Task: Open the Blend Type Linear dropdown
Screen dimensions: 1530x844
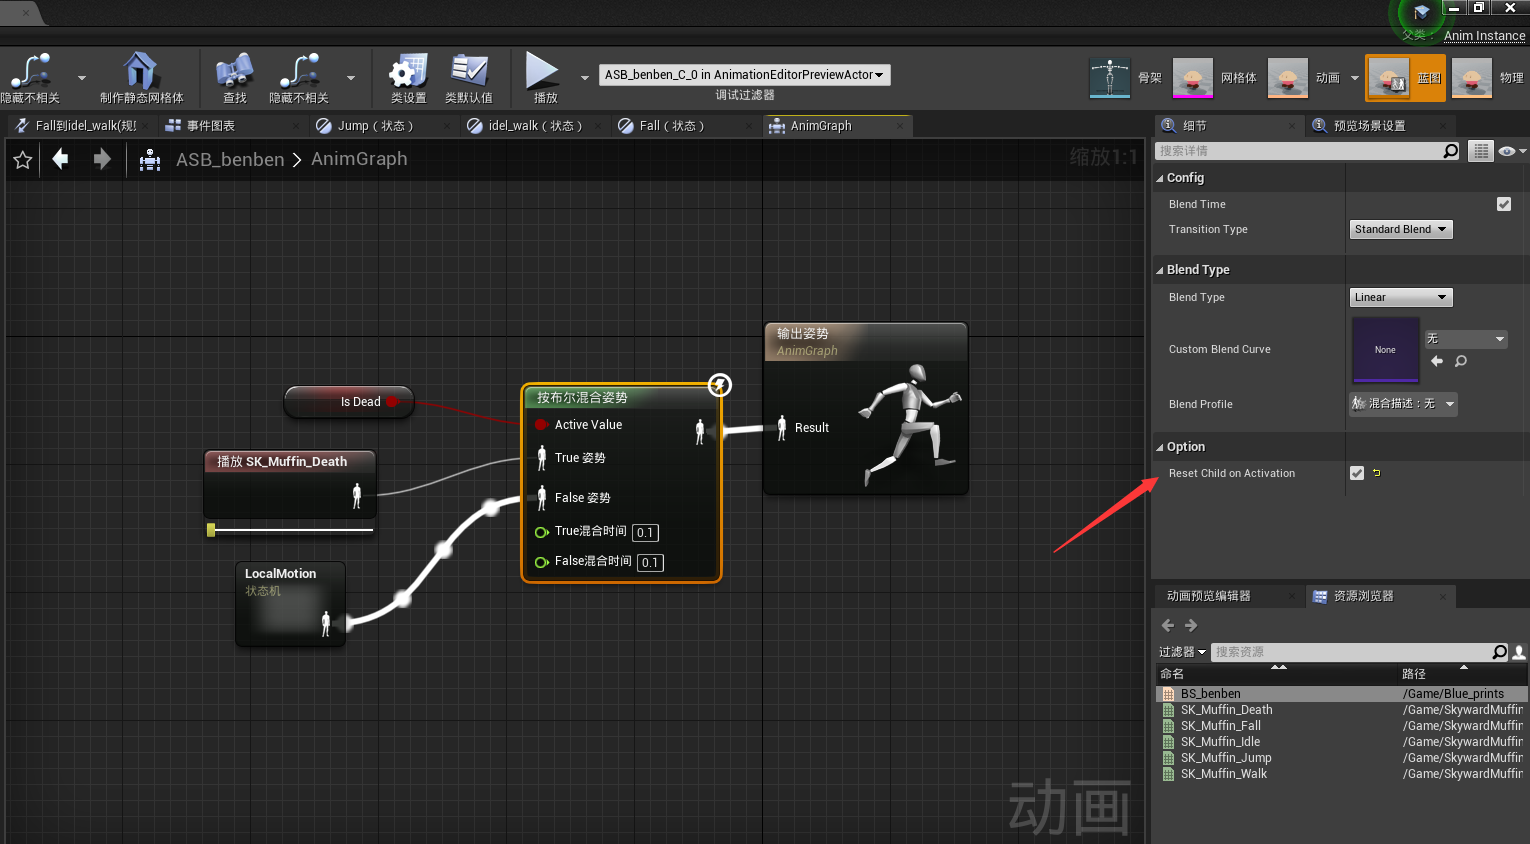Action: [1401, 297]
